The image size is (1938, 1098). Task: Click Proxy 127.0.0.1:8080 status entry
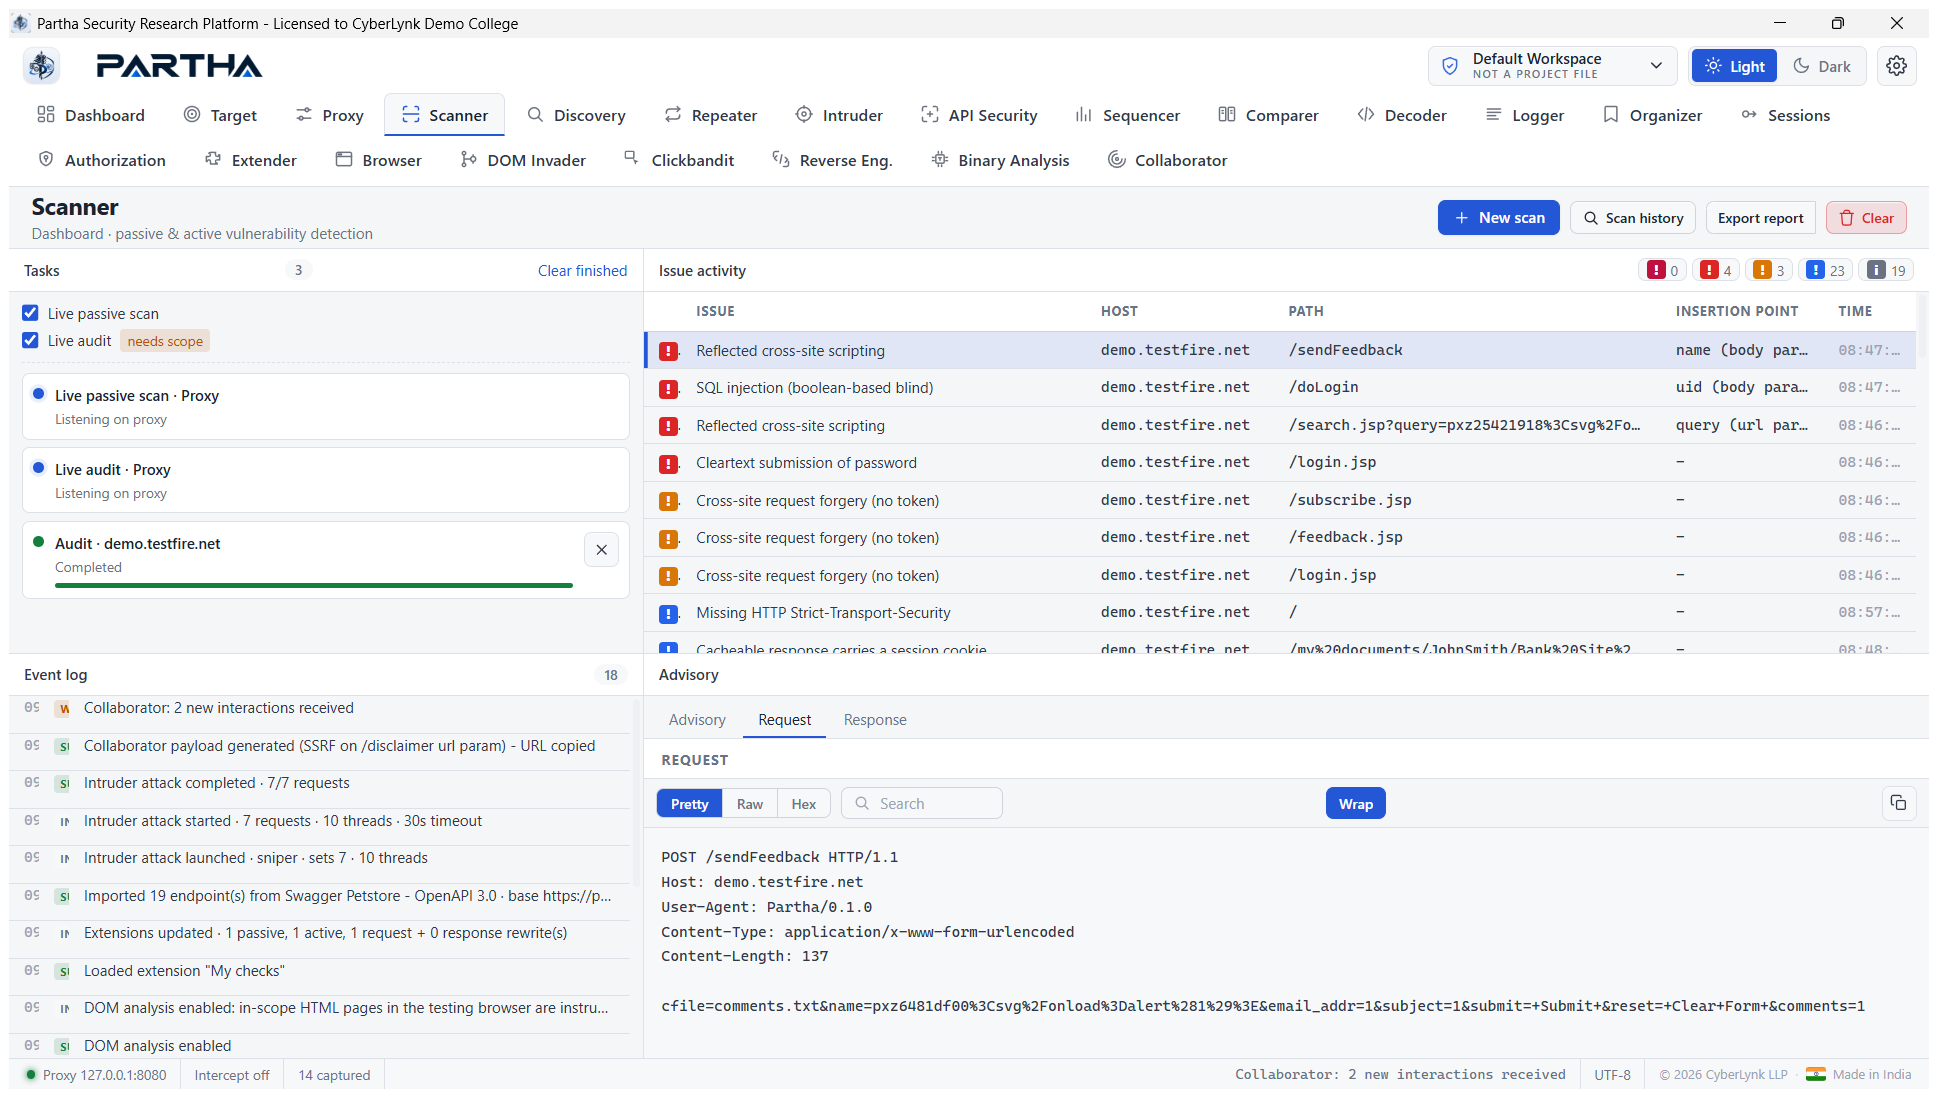(x=96, y=1075)
